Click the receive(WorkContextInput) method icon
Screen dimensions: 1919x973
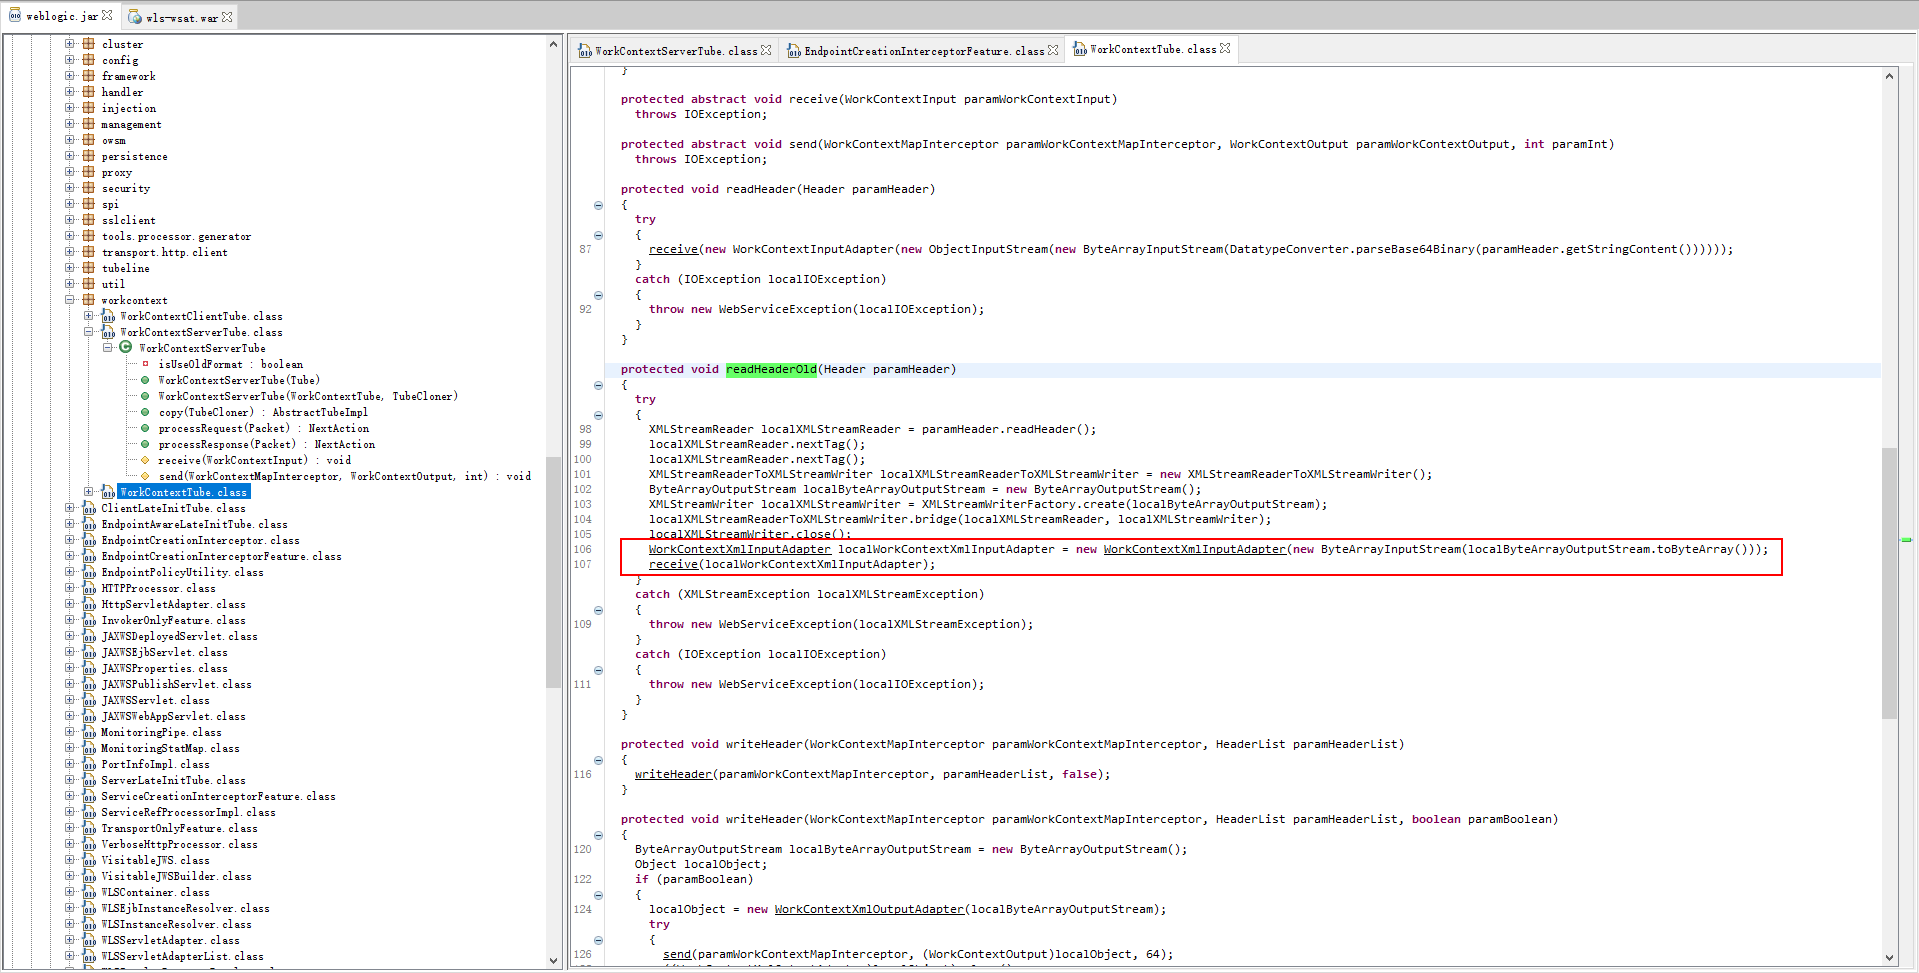[x=145, y=460]
